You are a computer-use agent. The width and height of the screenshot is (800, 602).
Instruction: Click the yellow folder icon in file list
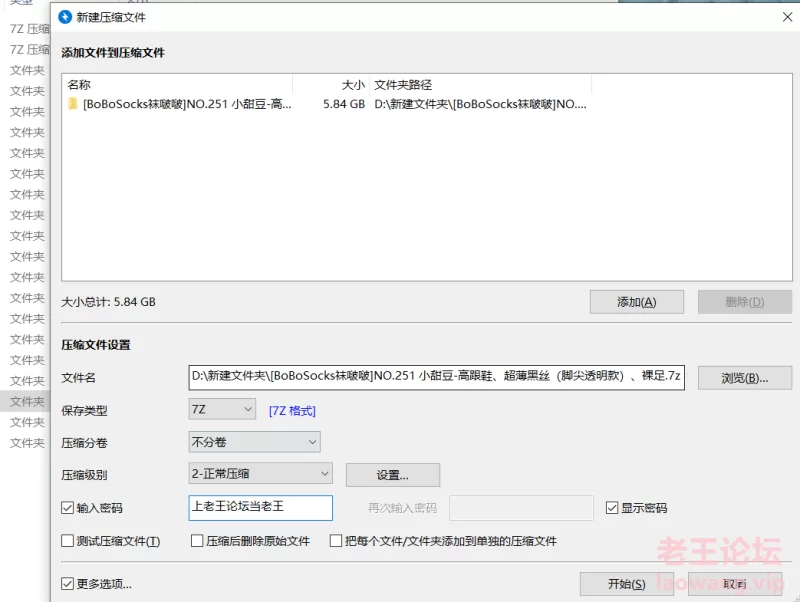(73, 104)
